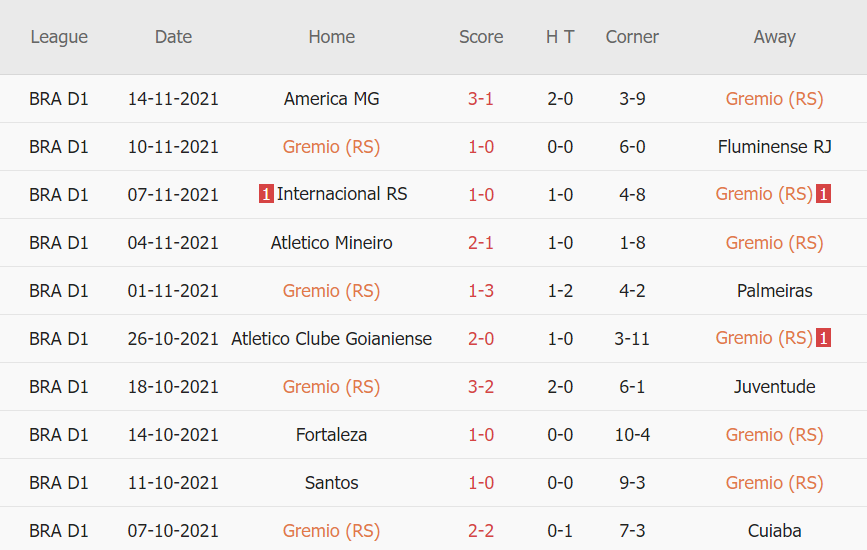Click home Gremio (RS) on 10-11-2021 row

pos(331,147)
